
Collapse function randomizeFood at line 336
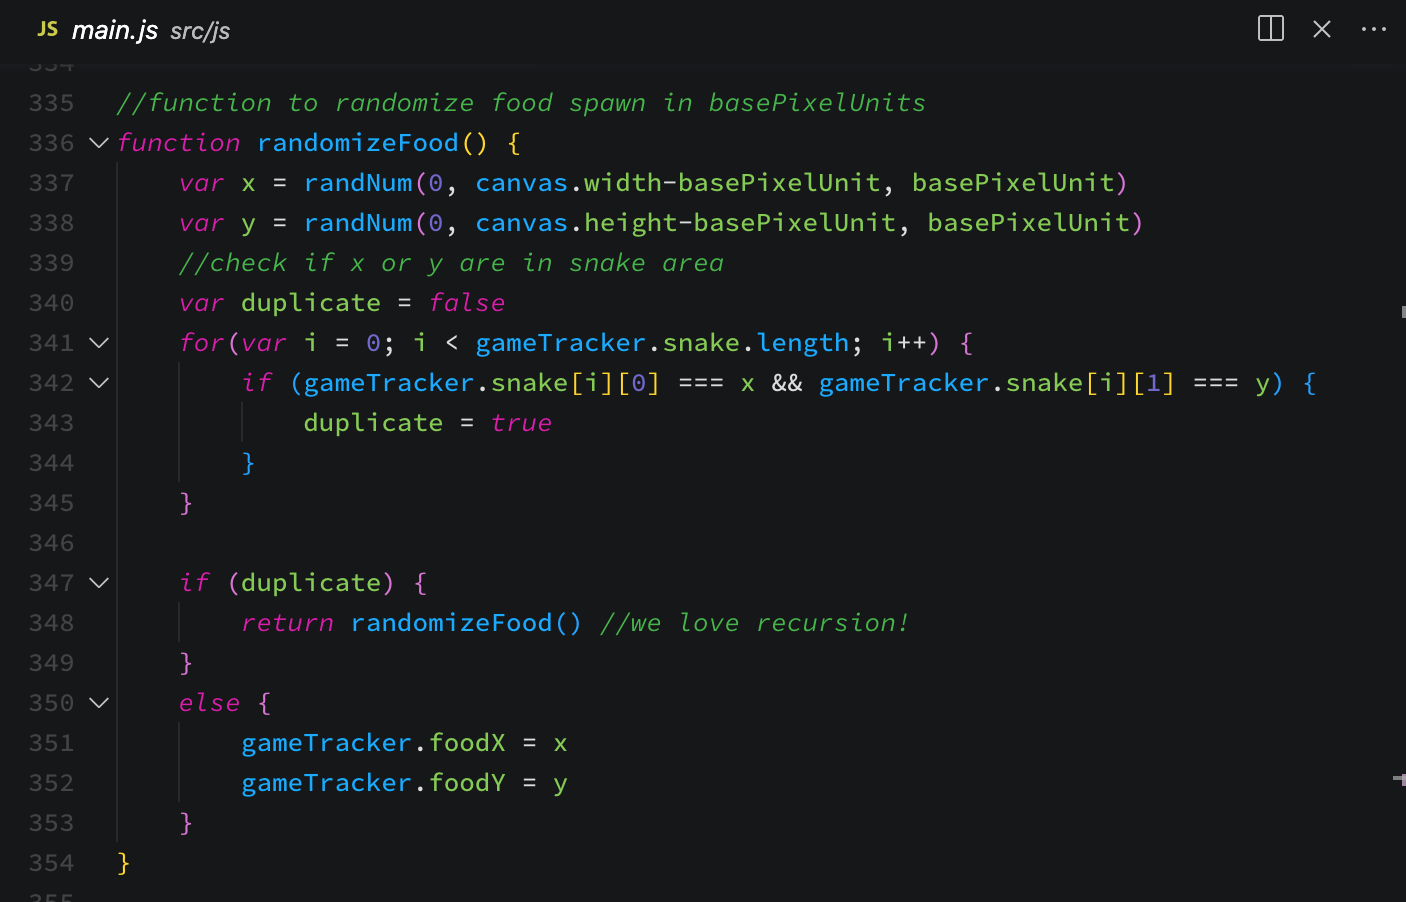[x=98, y=143]
